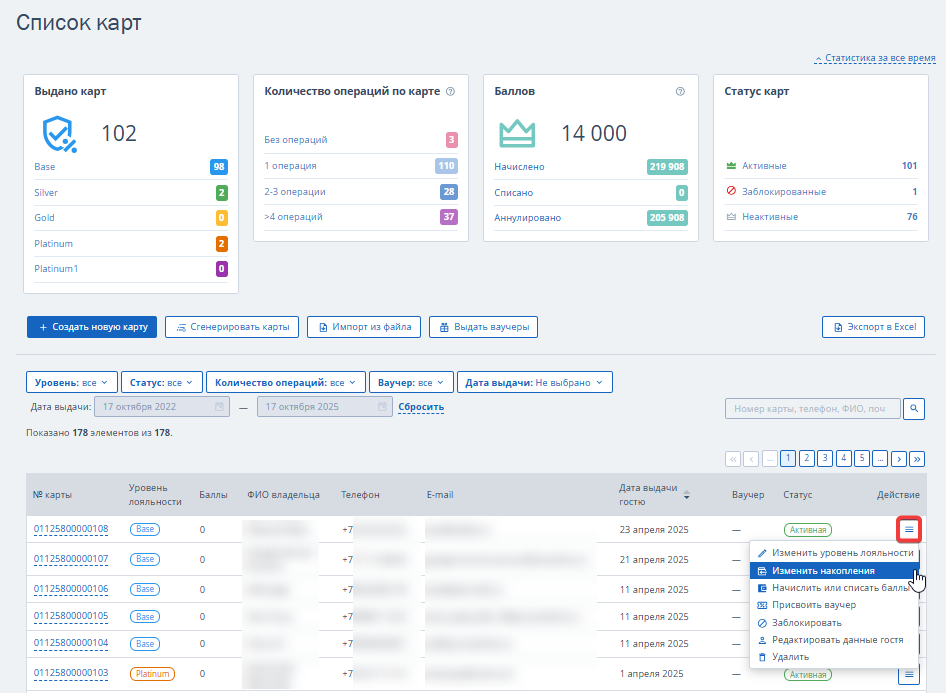
Task: Click Создать новую карту button
Action: click(x=92, y=327)
